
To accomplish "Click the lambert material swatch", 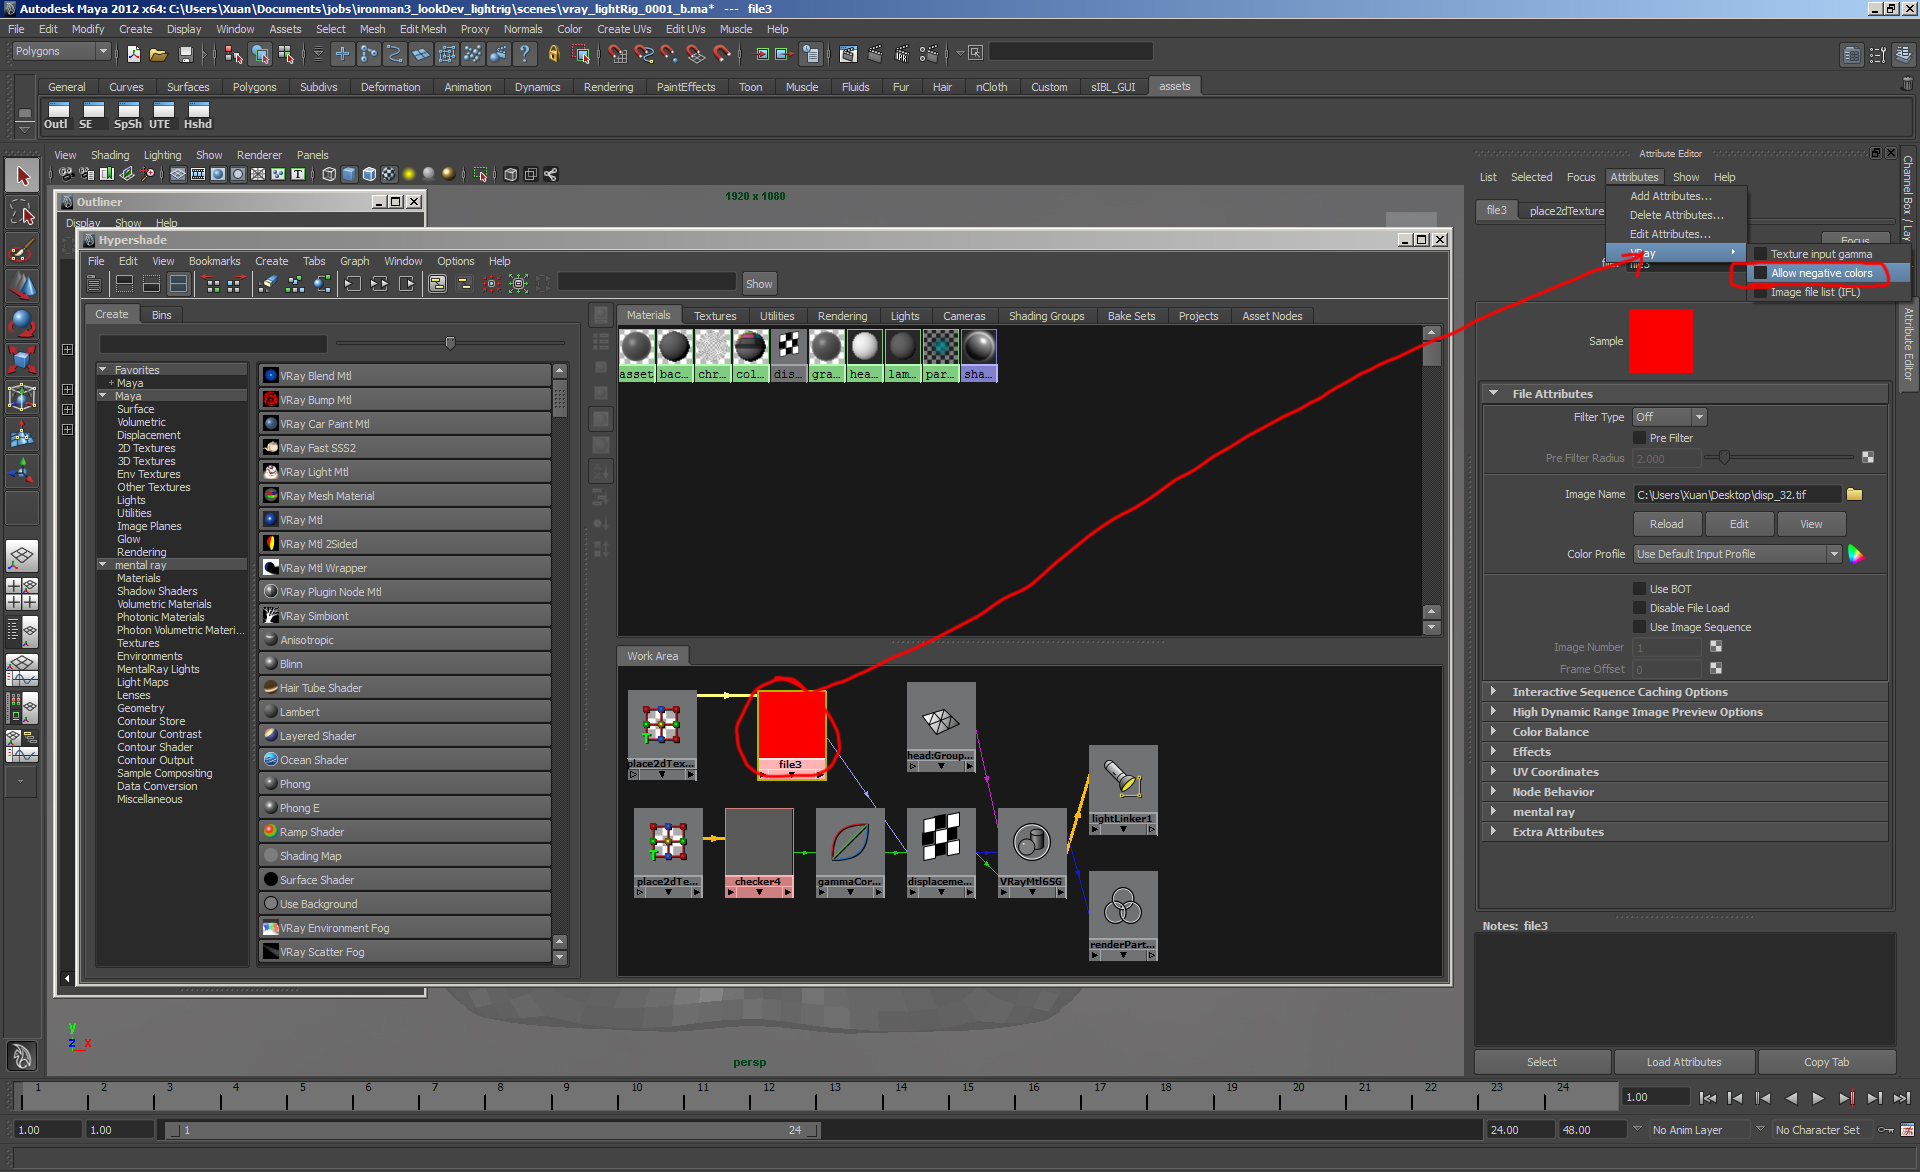I will coord(902,355).
